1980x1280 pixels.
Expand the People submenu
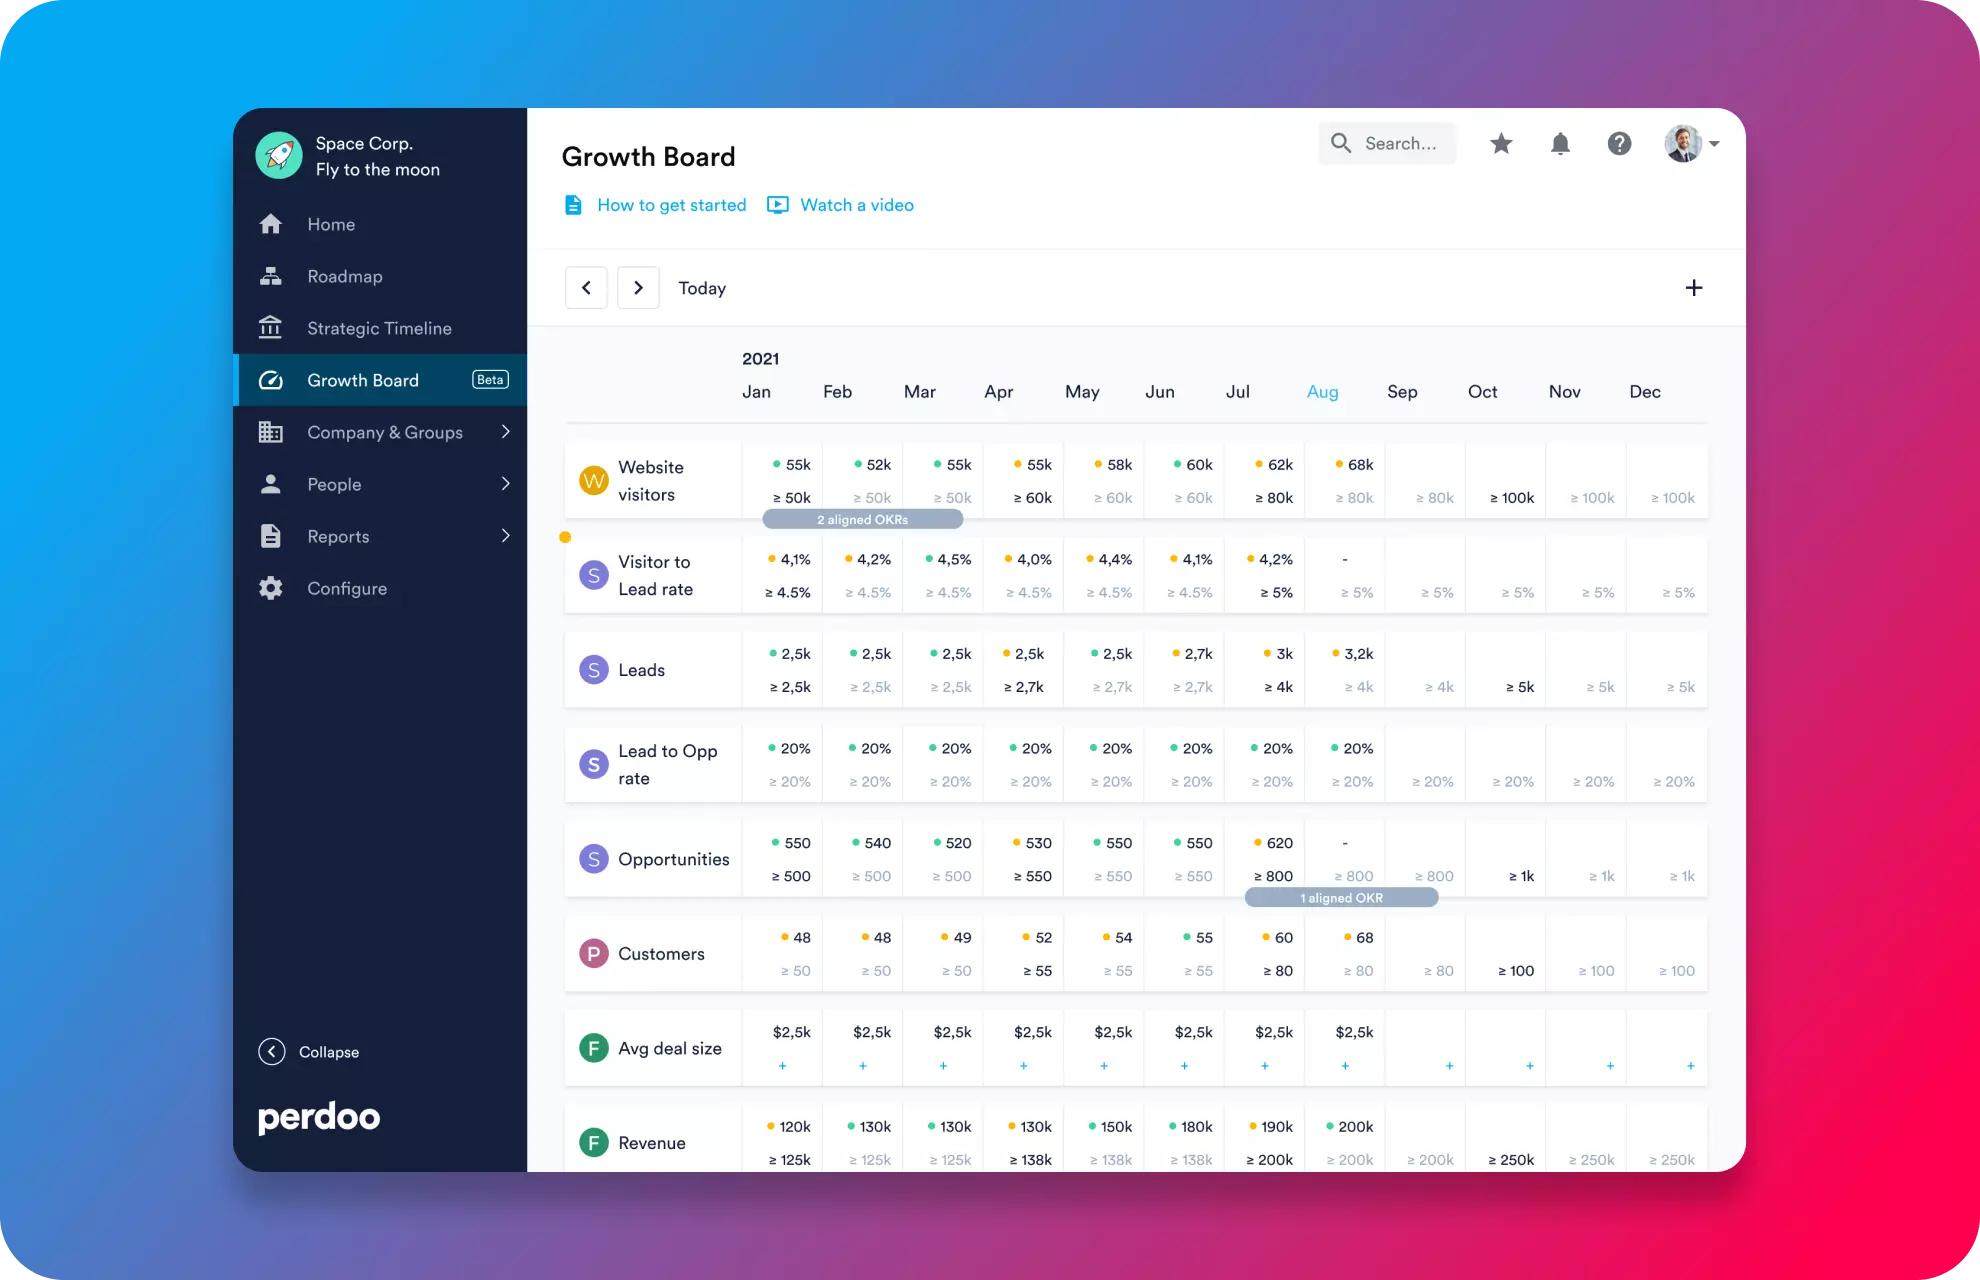pos(505,484)
